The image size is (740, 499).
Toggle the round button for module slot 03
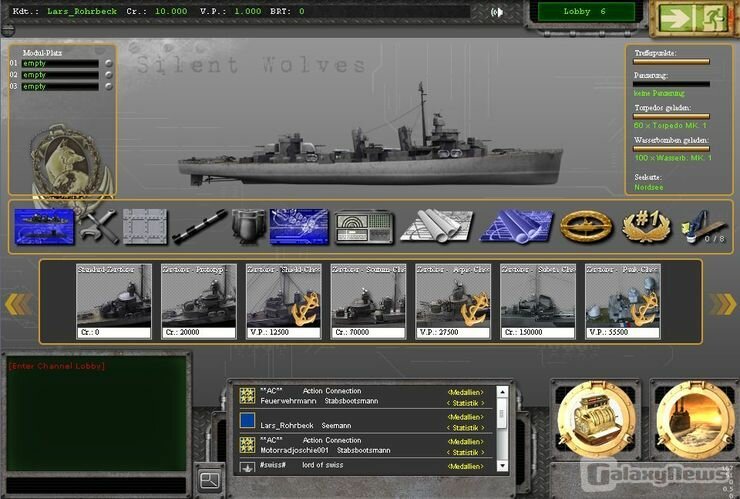109,87
